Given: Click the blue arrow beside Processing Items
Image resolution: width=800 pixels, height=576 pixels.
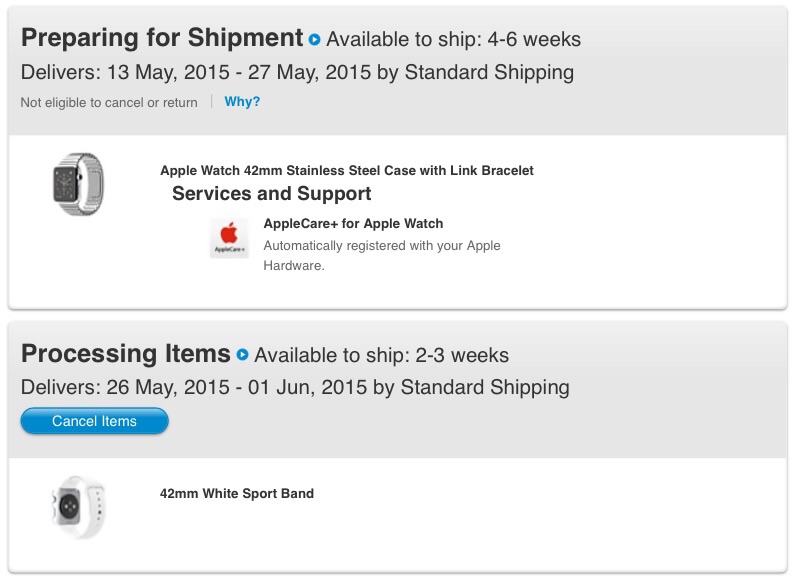Looking at the screenshot, I should point(243,355).
